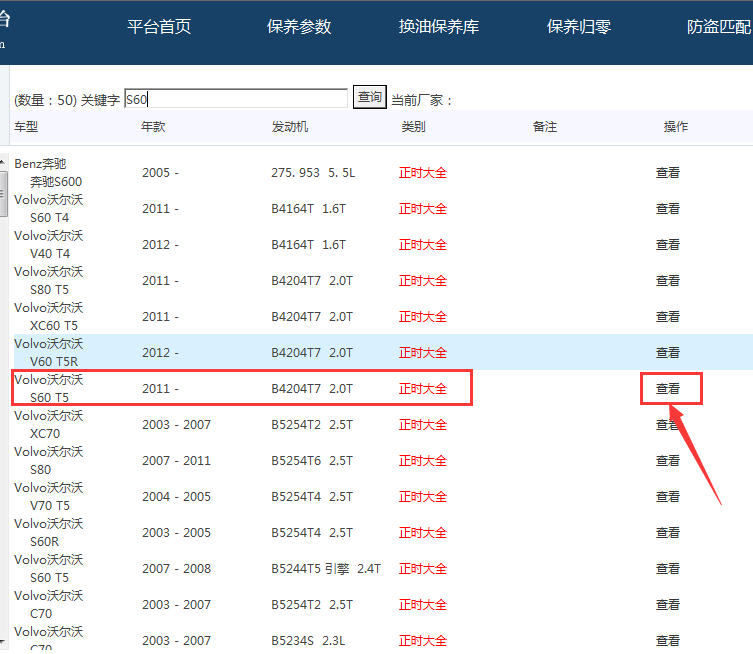Screen dimensions: 753x654
Task: Click 查看 for Volvo S80 2007 - 2011
Action: point(668,460)
